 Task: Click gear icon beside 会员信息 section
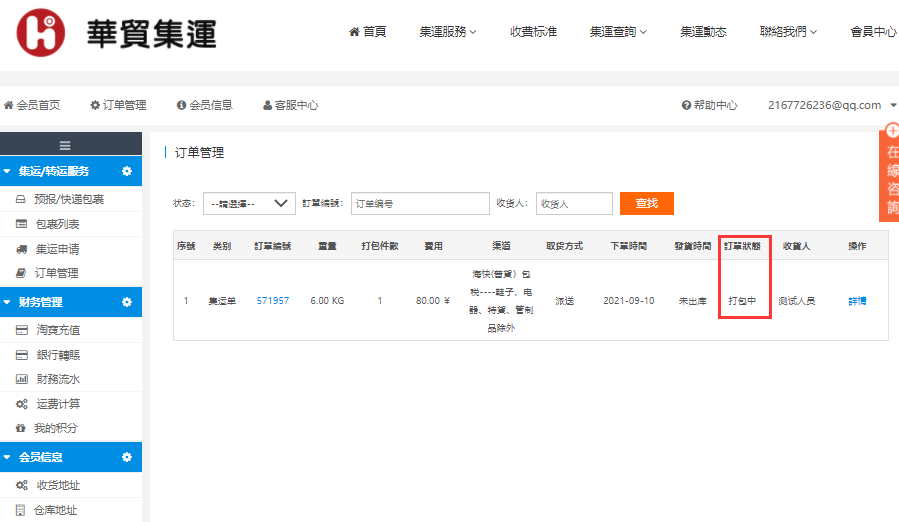(127, 457)
